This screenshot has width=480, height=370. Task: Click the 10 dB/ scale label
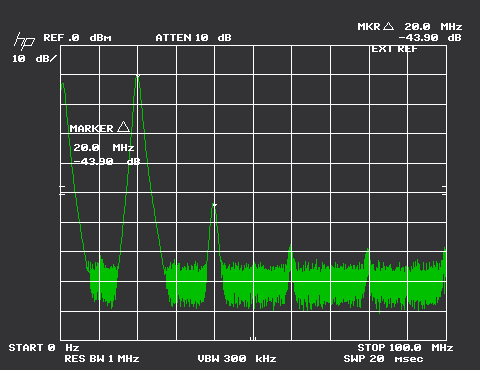click(x=35, y=59)
